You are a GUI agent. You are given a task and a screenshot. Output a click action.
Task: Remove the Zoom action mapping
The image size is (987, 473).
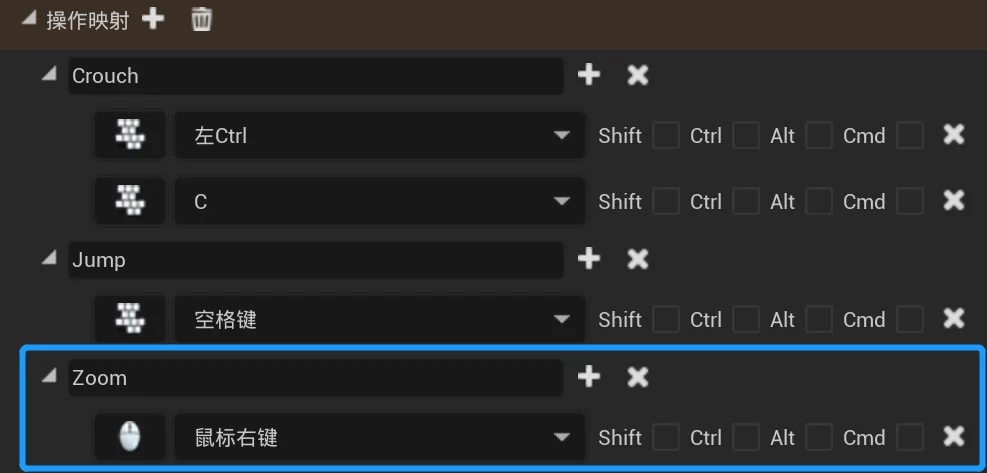click(638, 377)
